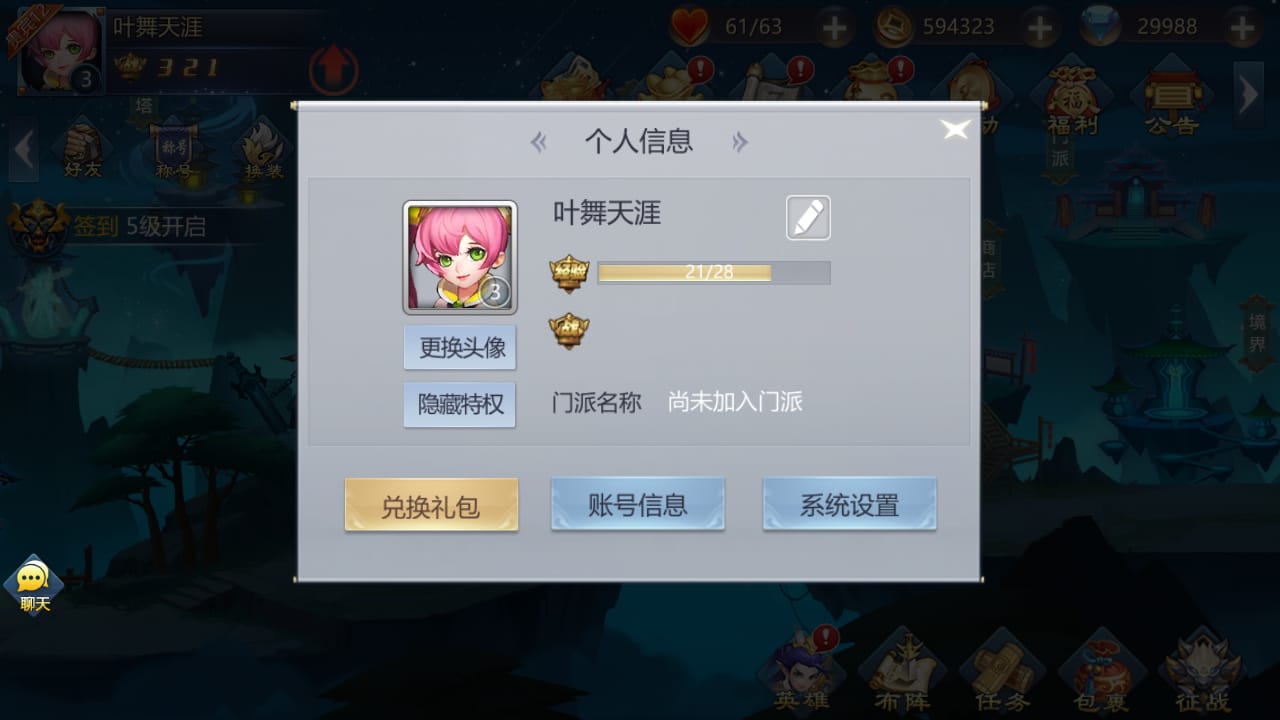
Task: Open the 公告 announcements icon
Action: (1172, 100)
